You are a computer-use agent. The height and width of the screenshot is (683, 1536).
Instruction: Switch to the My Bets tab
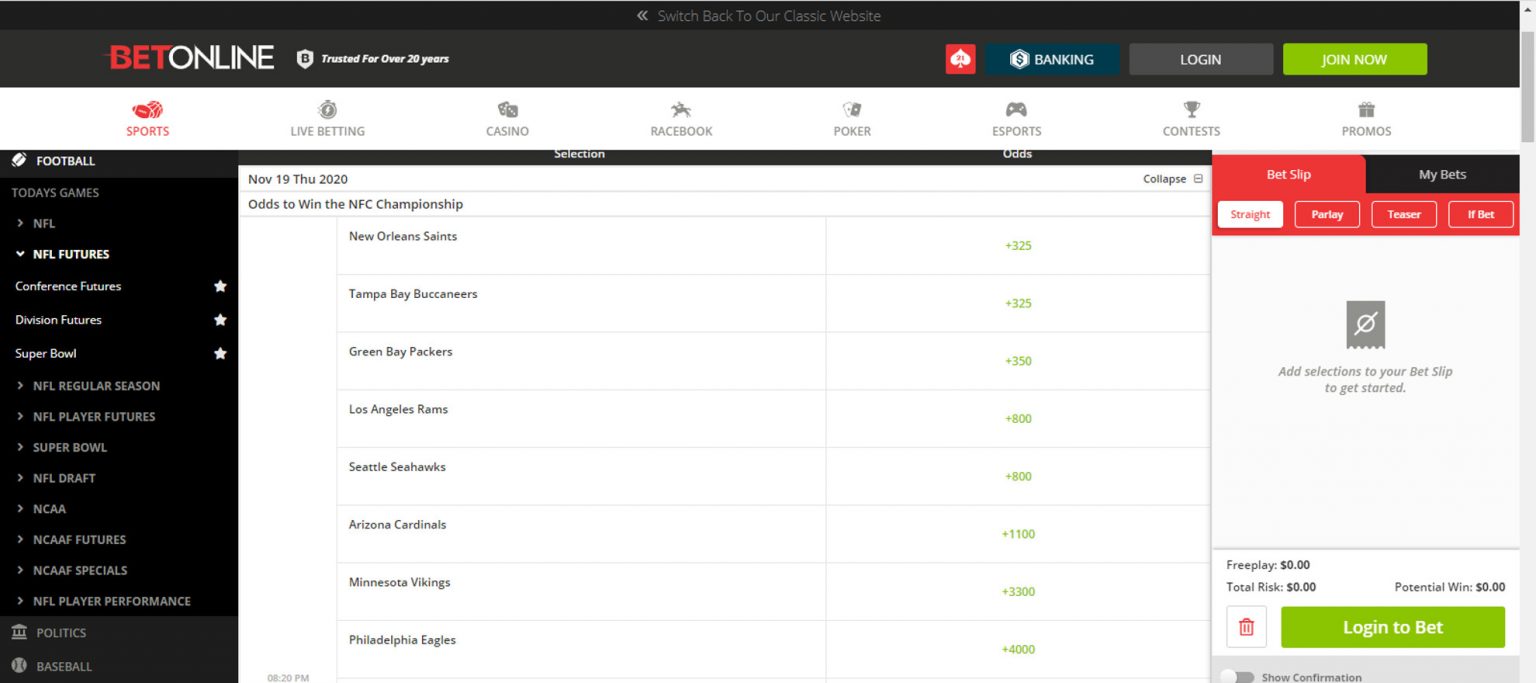(1442, 174)
